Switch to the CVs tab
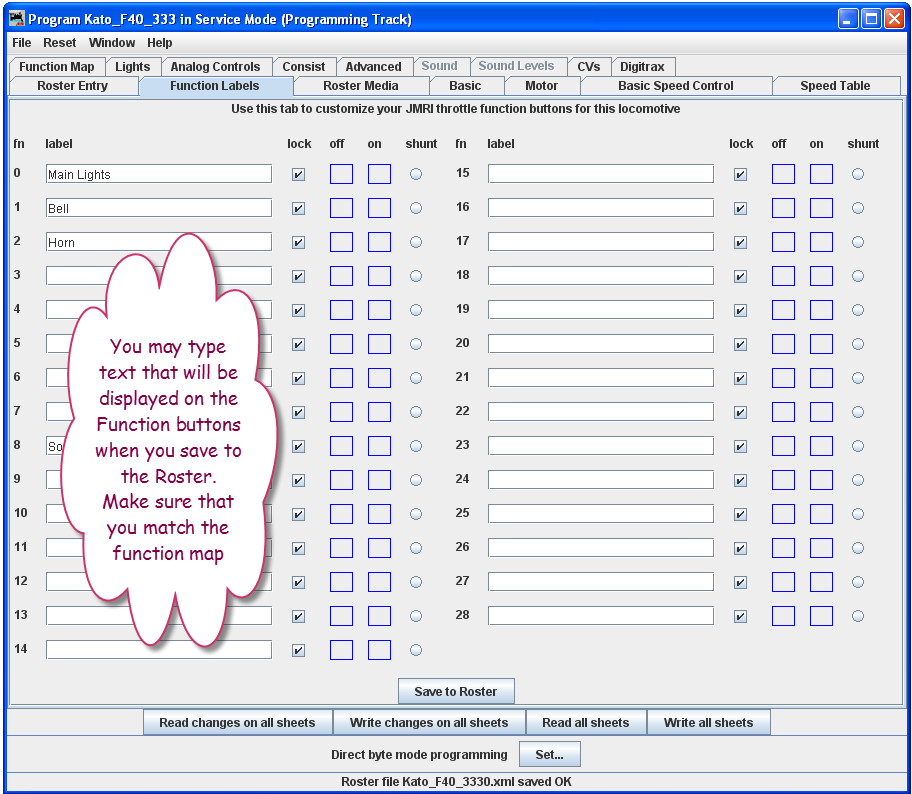Image resolution: width=912 pixels, height=794 pixels. (589, 66)
